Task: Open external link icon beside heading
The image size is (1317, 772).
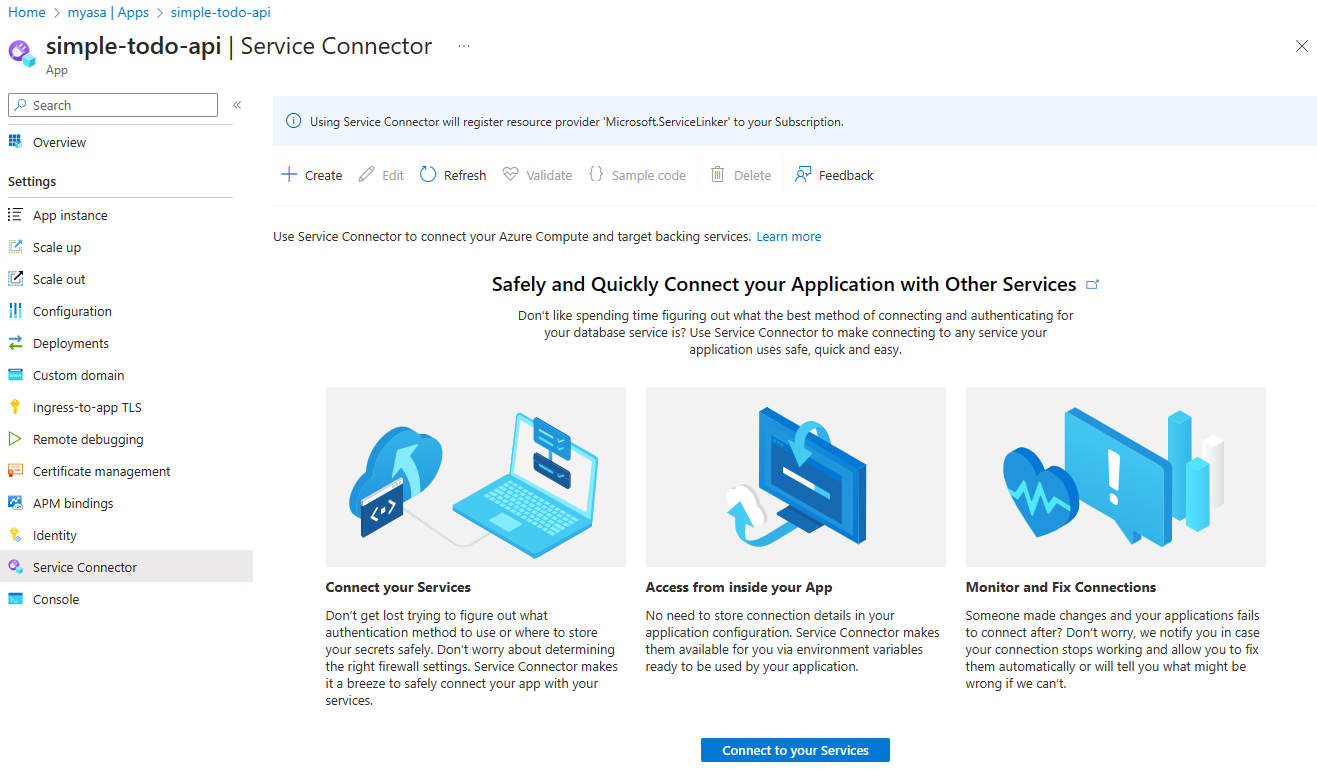Action: click(x=1092, y=285)
